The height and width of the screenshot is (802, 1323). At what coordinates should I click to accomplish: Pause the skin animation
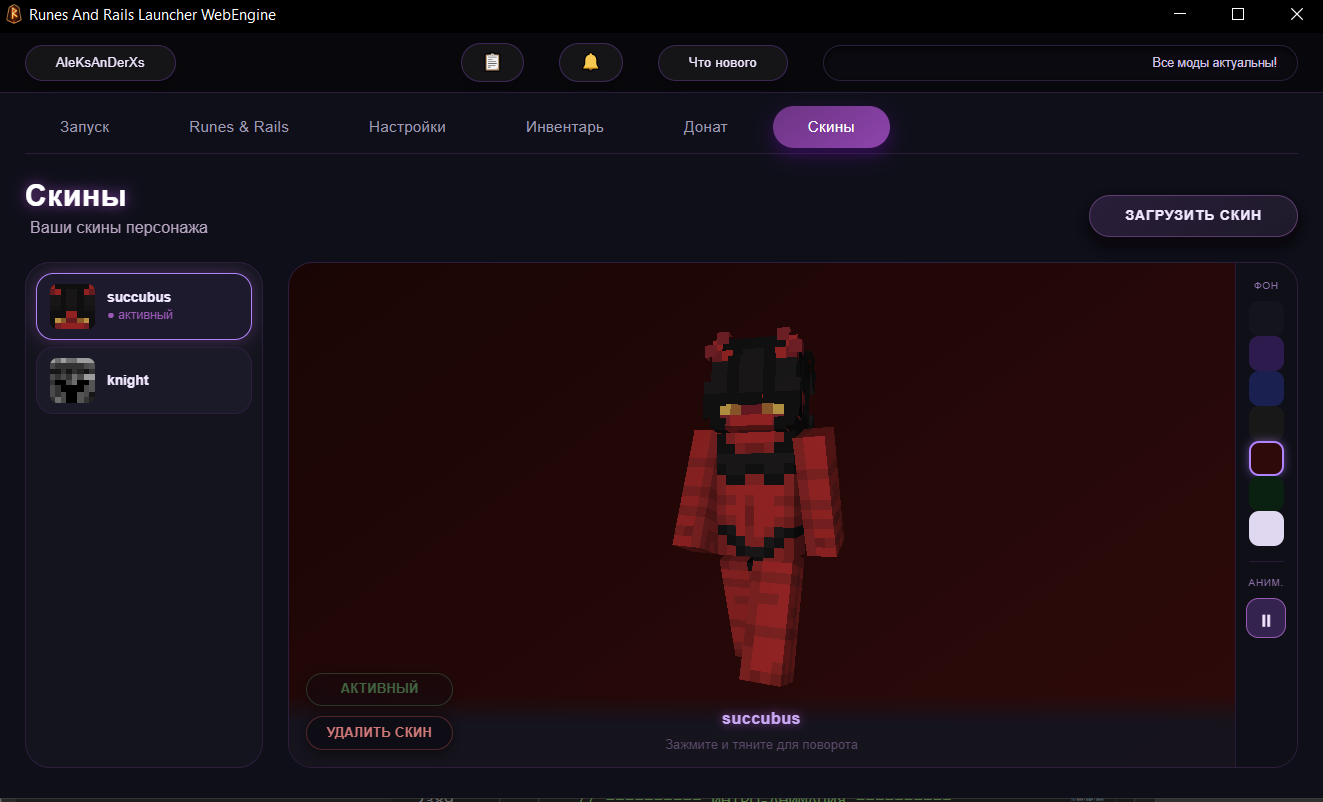point(1266,618)
